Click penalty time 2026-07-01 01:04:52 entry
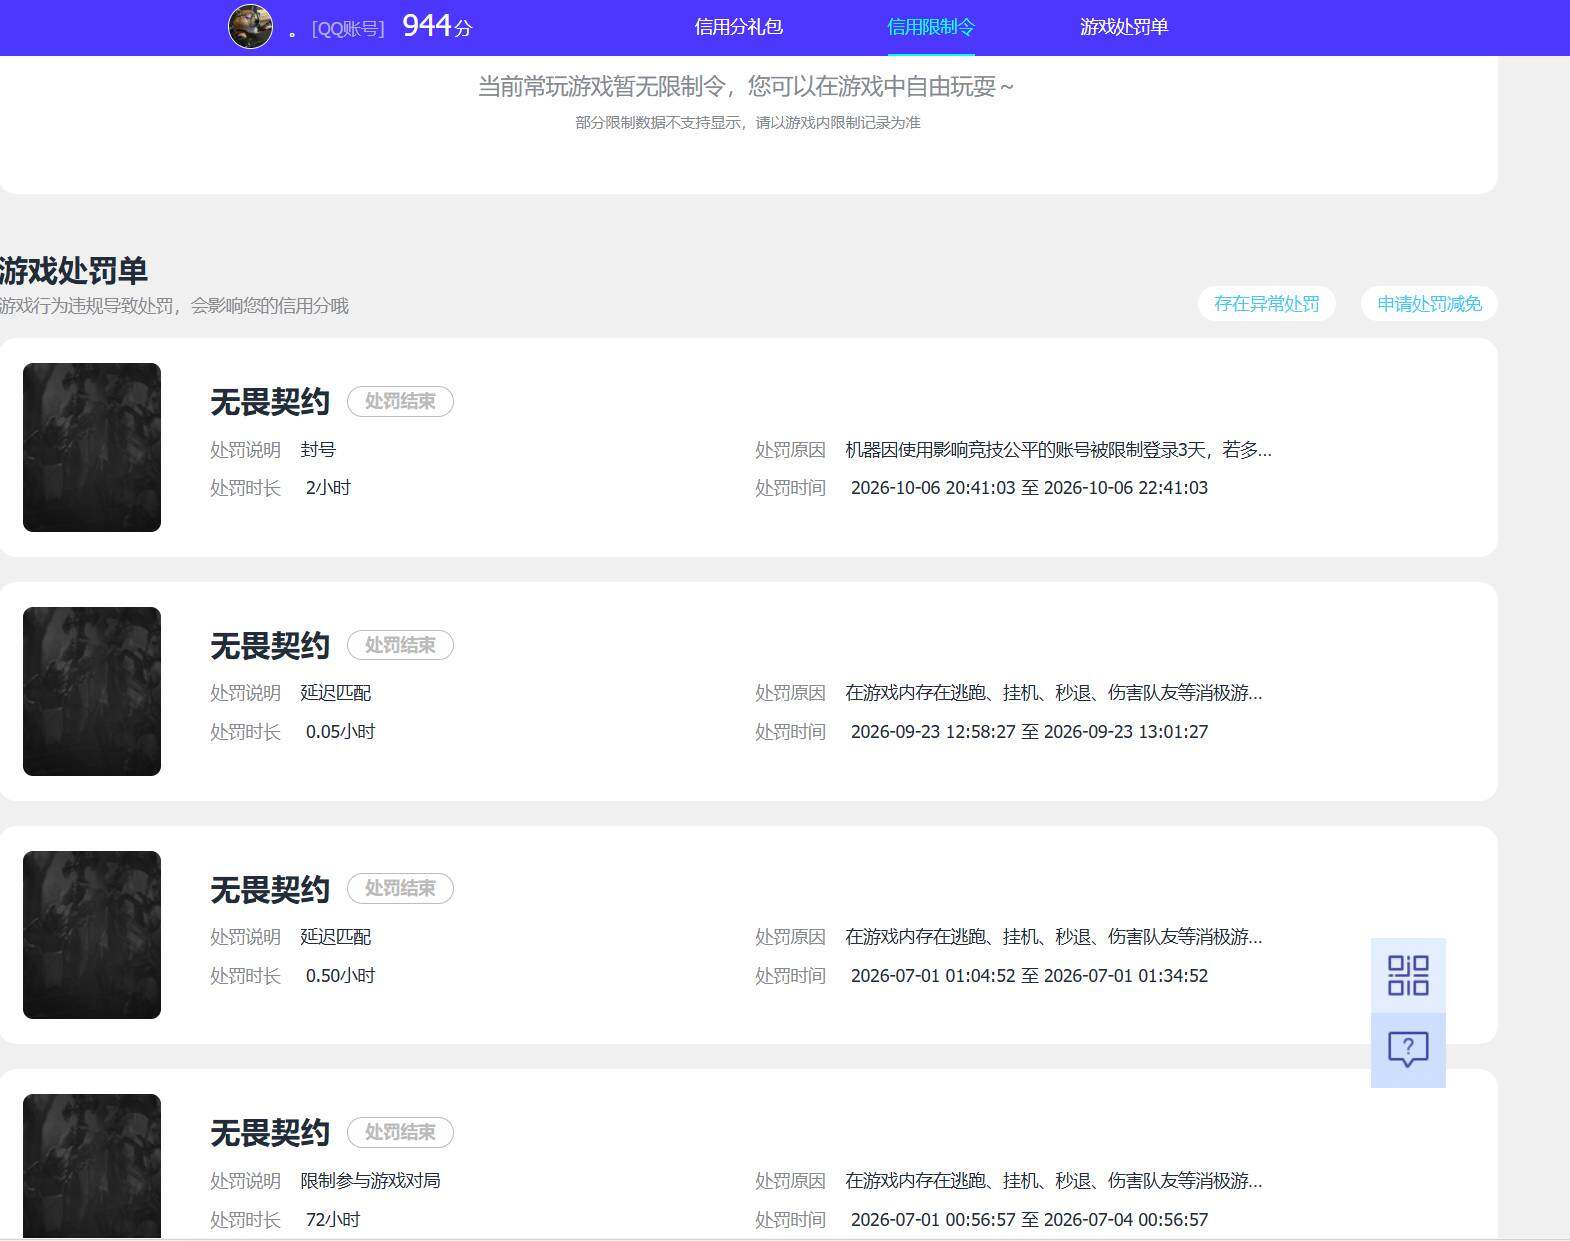 tap(1029, 976)
